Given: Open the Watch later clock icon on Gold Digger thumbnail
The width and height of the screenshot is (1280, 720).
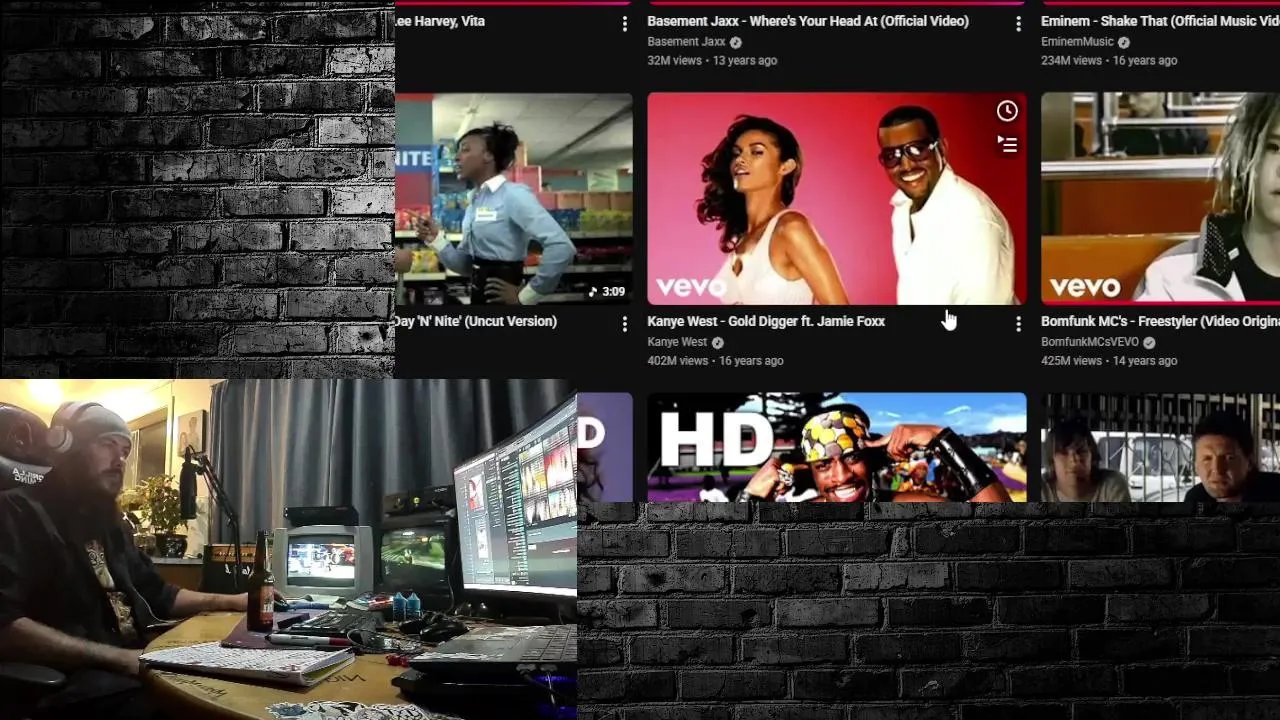Looking at the screenshot, I should point(1007,111).
